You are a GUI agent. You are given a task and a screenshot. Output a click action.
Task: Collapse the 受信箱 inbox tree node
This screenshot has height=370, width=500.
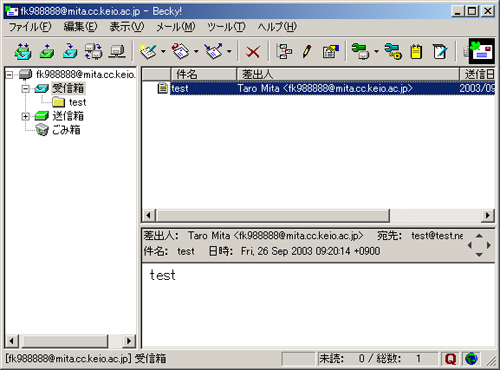click(x=25, y=89)
